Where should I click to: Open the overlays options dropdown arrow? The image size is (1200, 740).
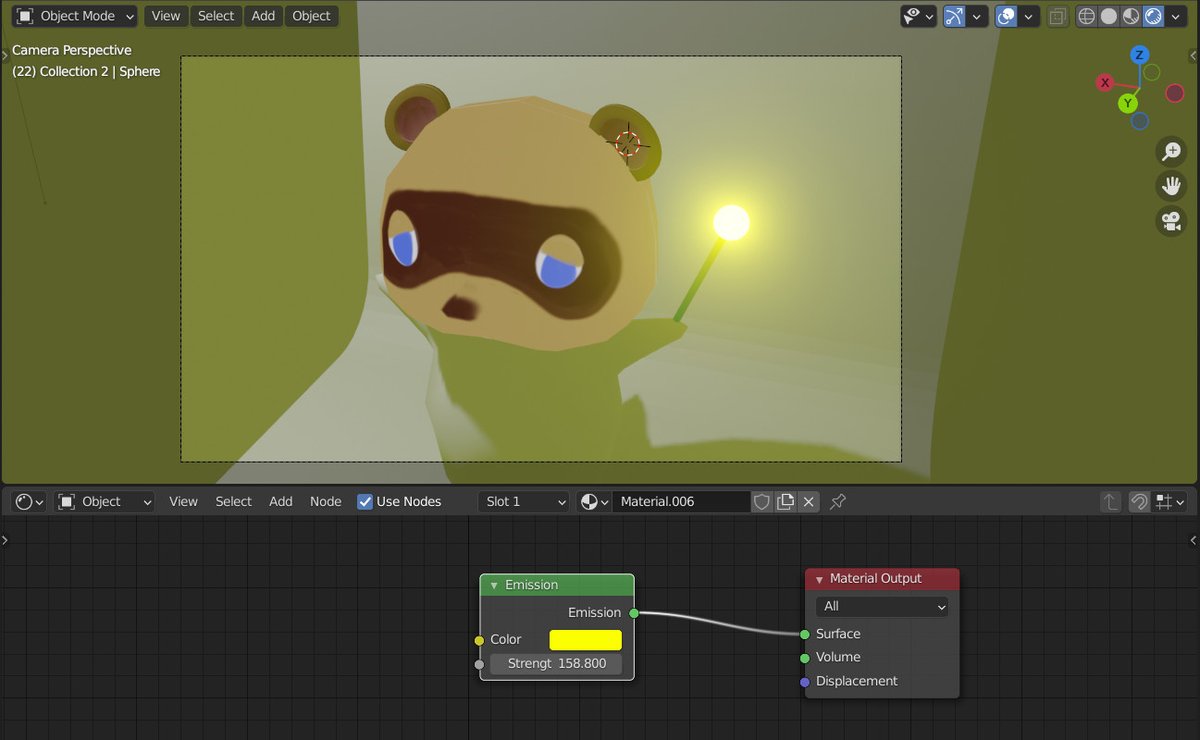[x=1028, y=16]
